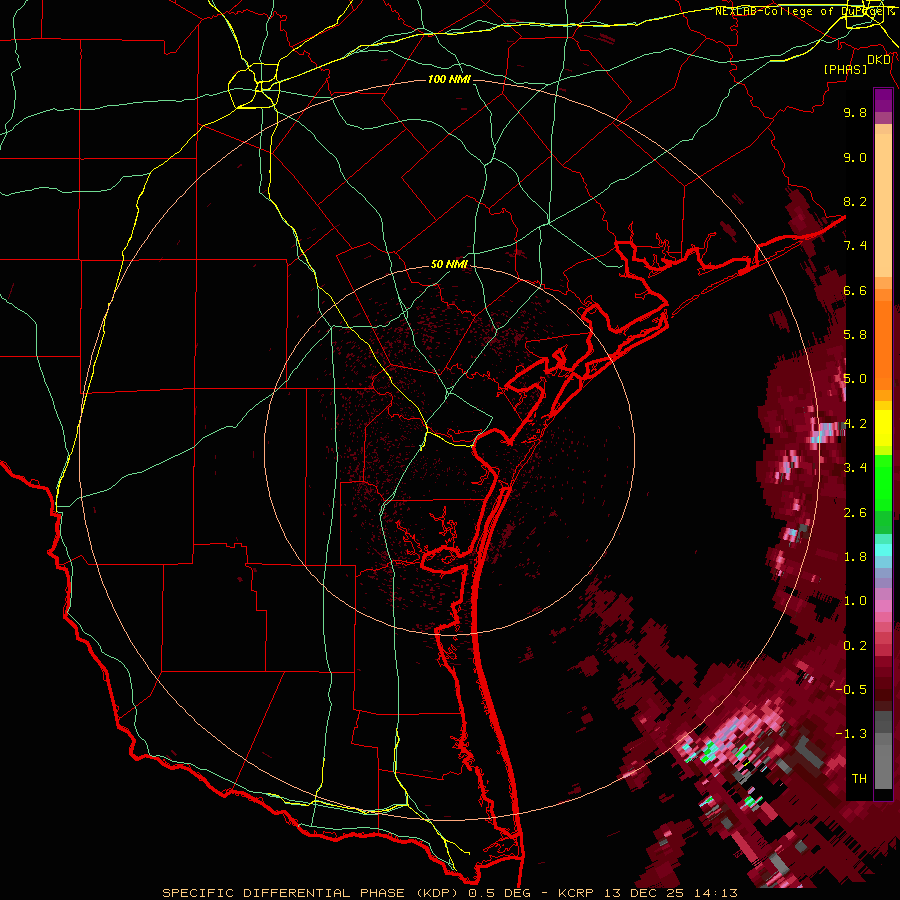This screenshot has width=900, height=900.
Task: Click the [PHAS] legend unit label
Action: pos(845,70)
